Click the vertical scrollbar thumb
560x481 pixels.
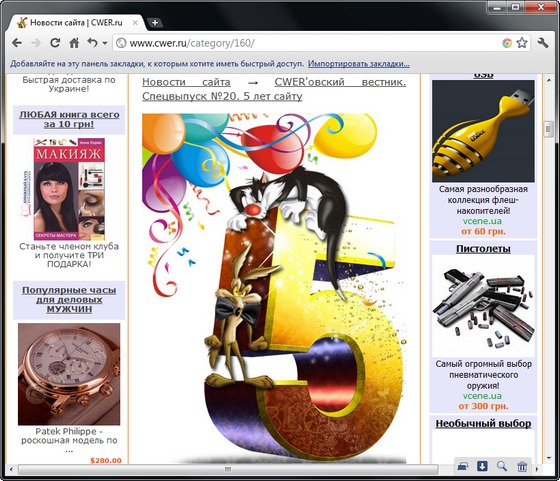549,129
